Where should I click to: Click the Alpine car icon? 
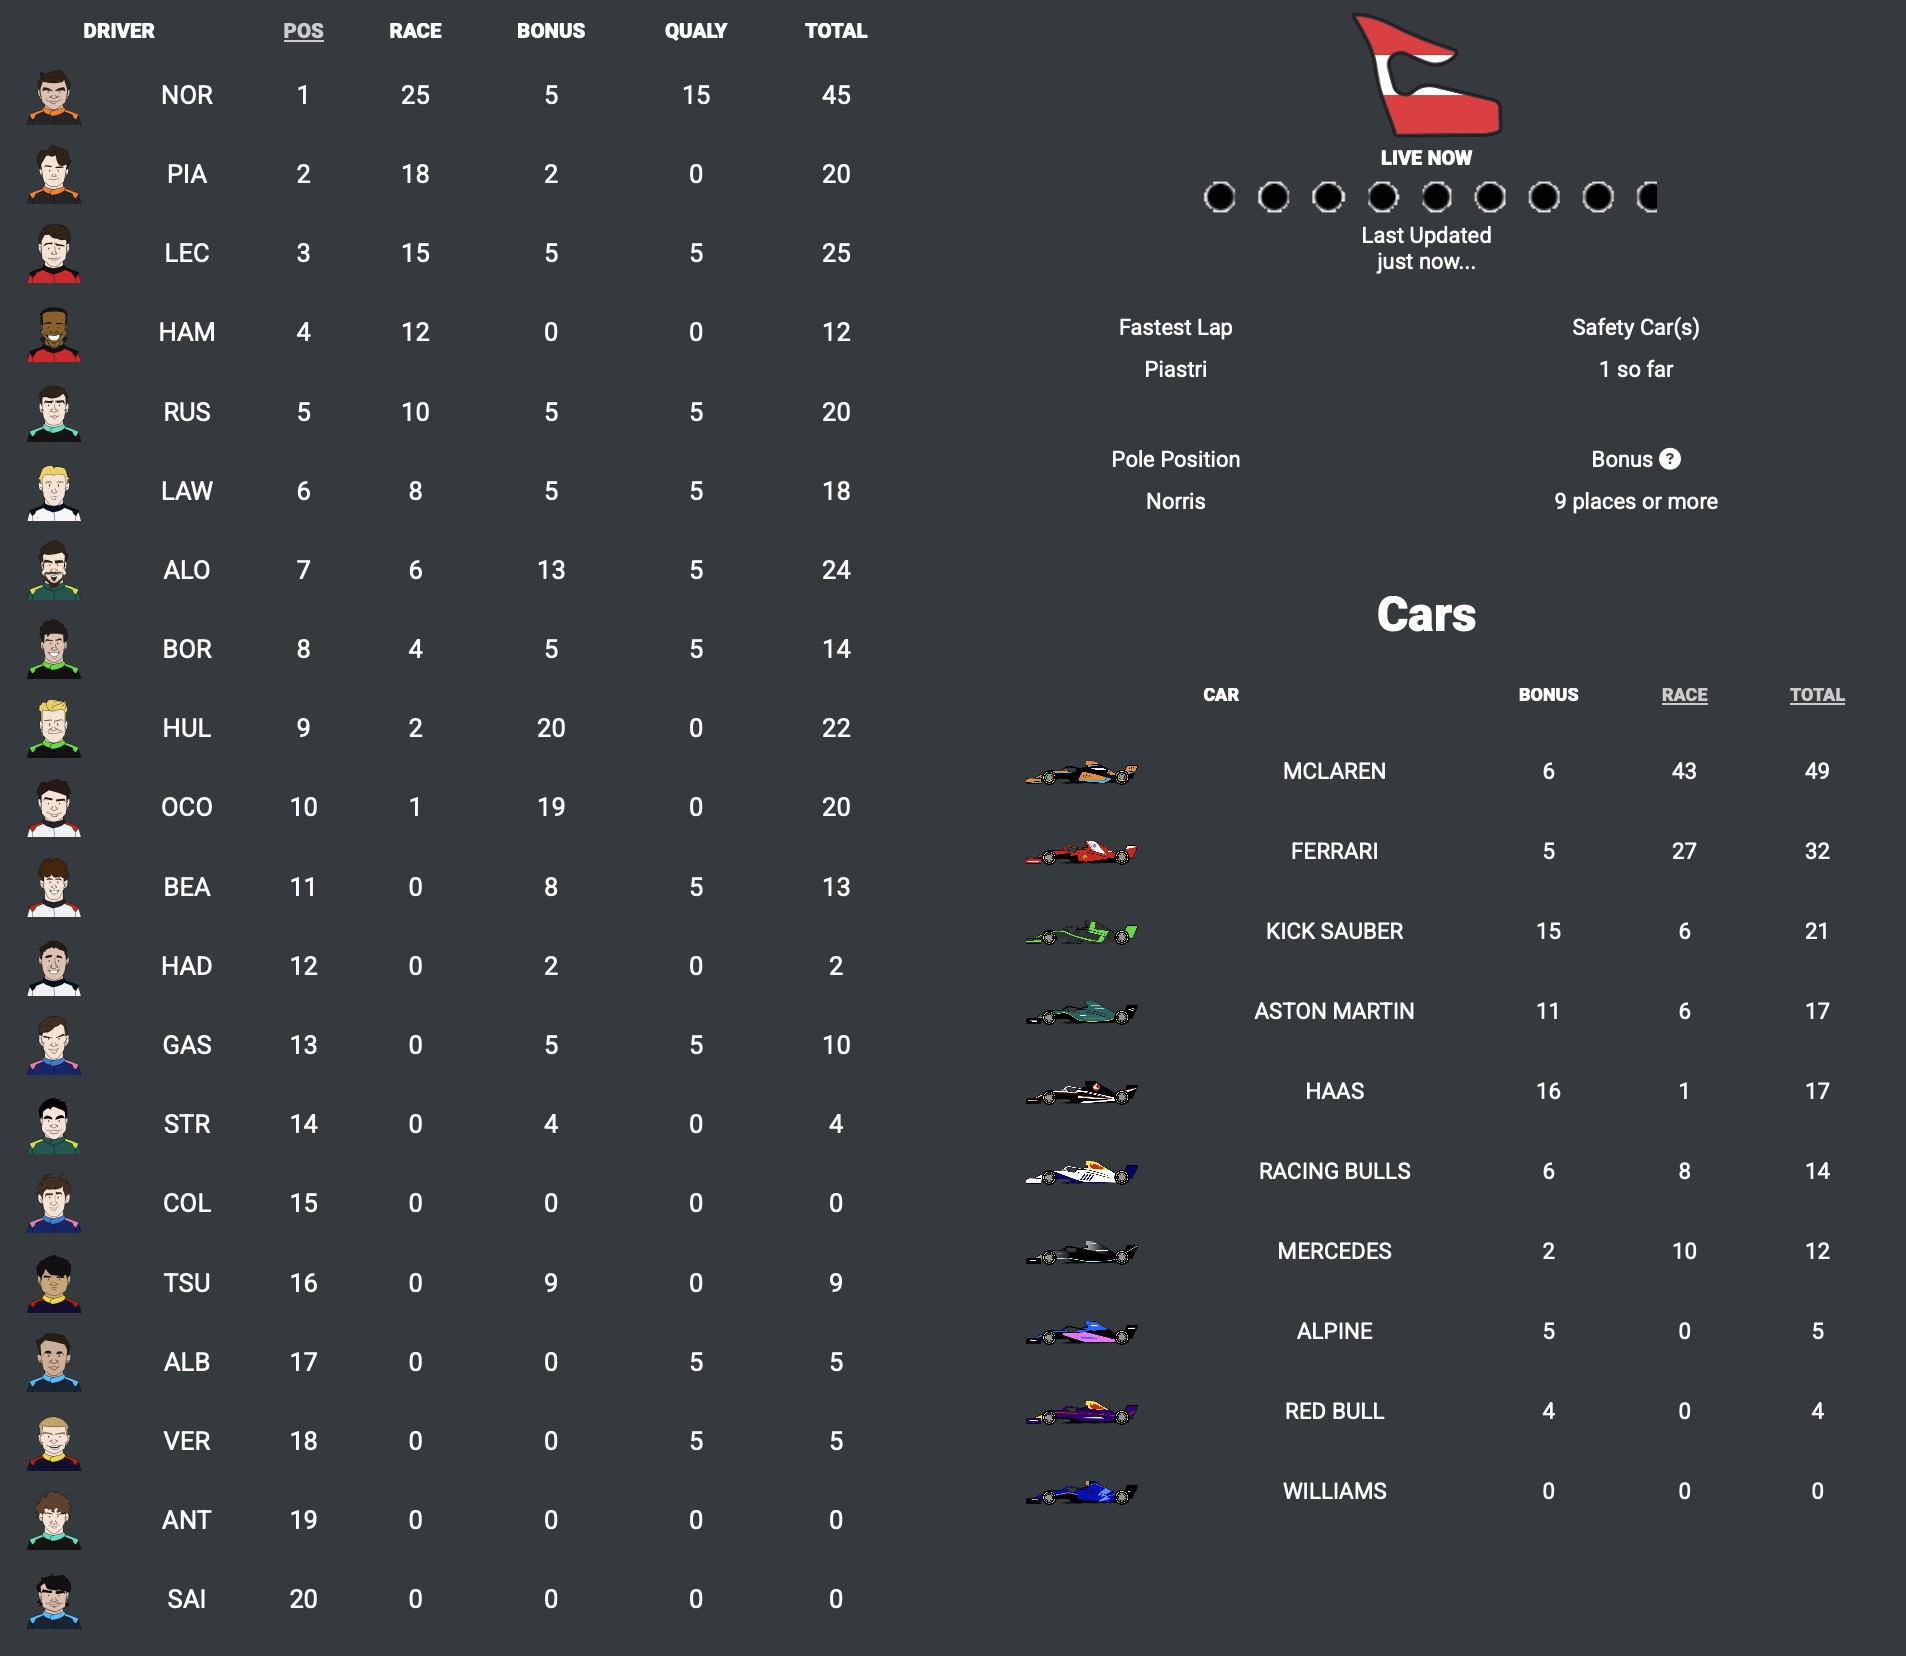coord(1081,1333)
